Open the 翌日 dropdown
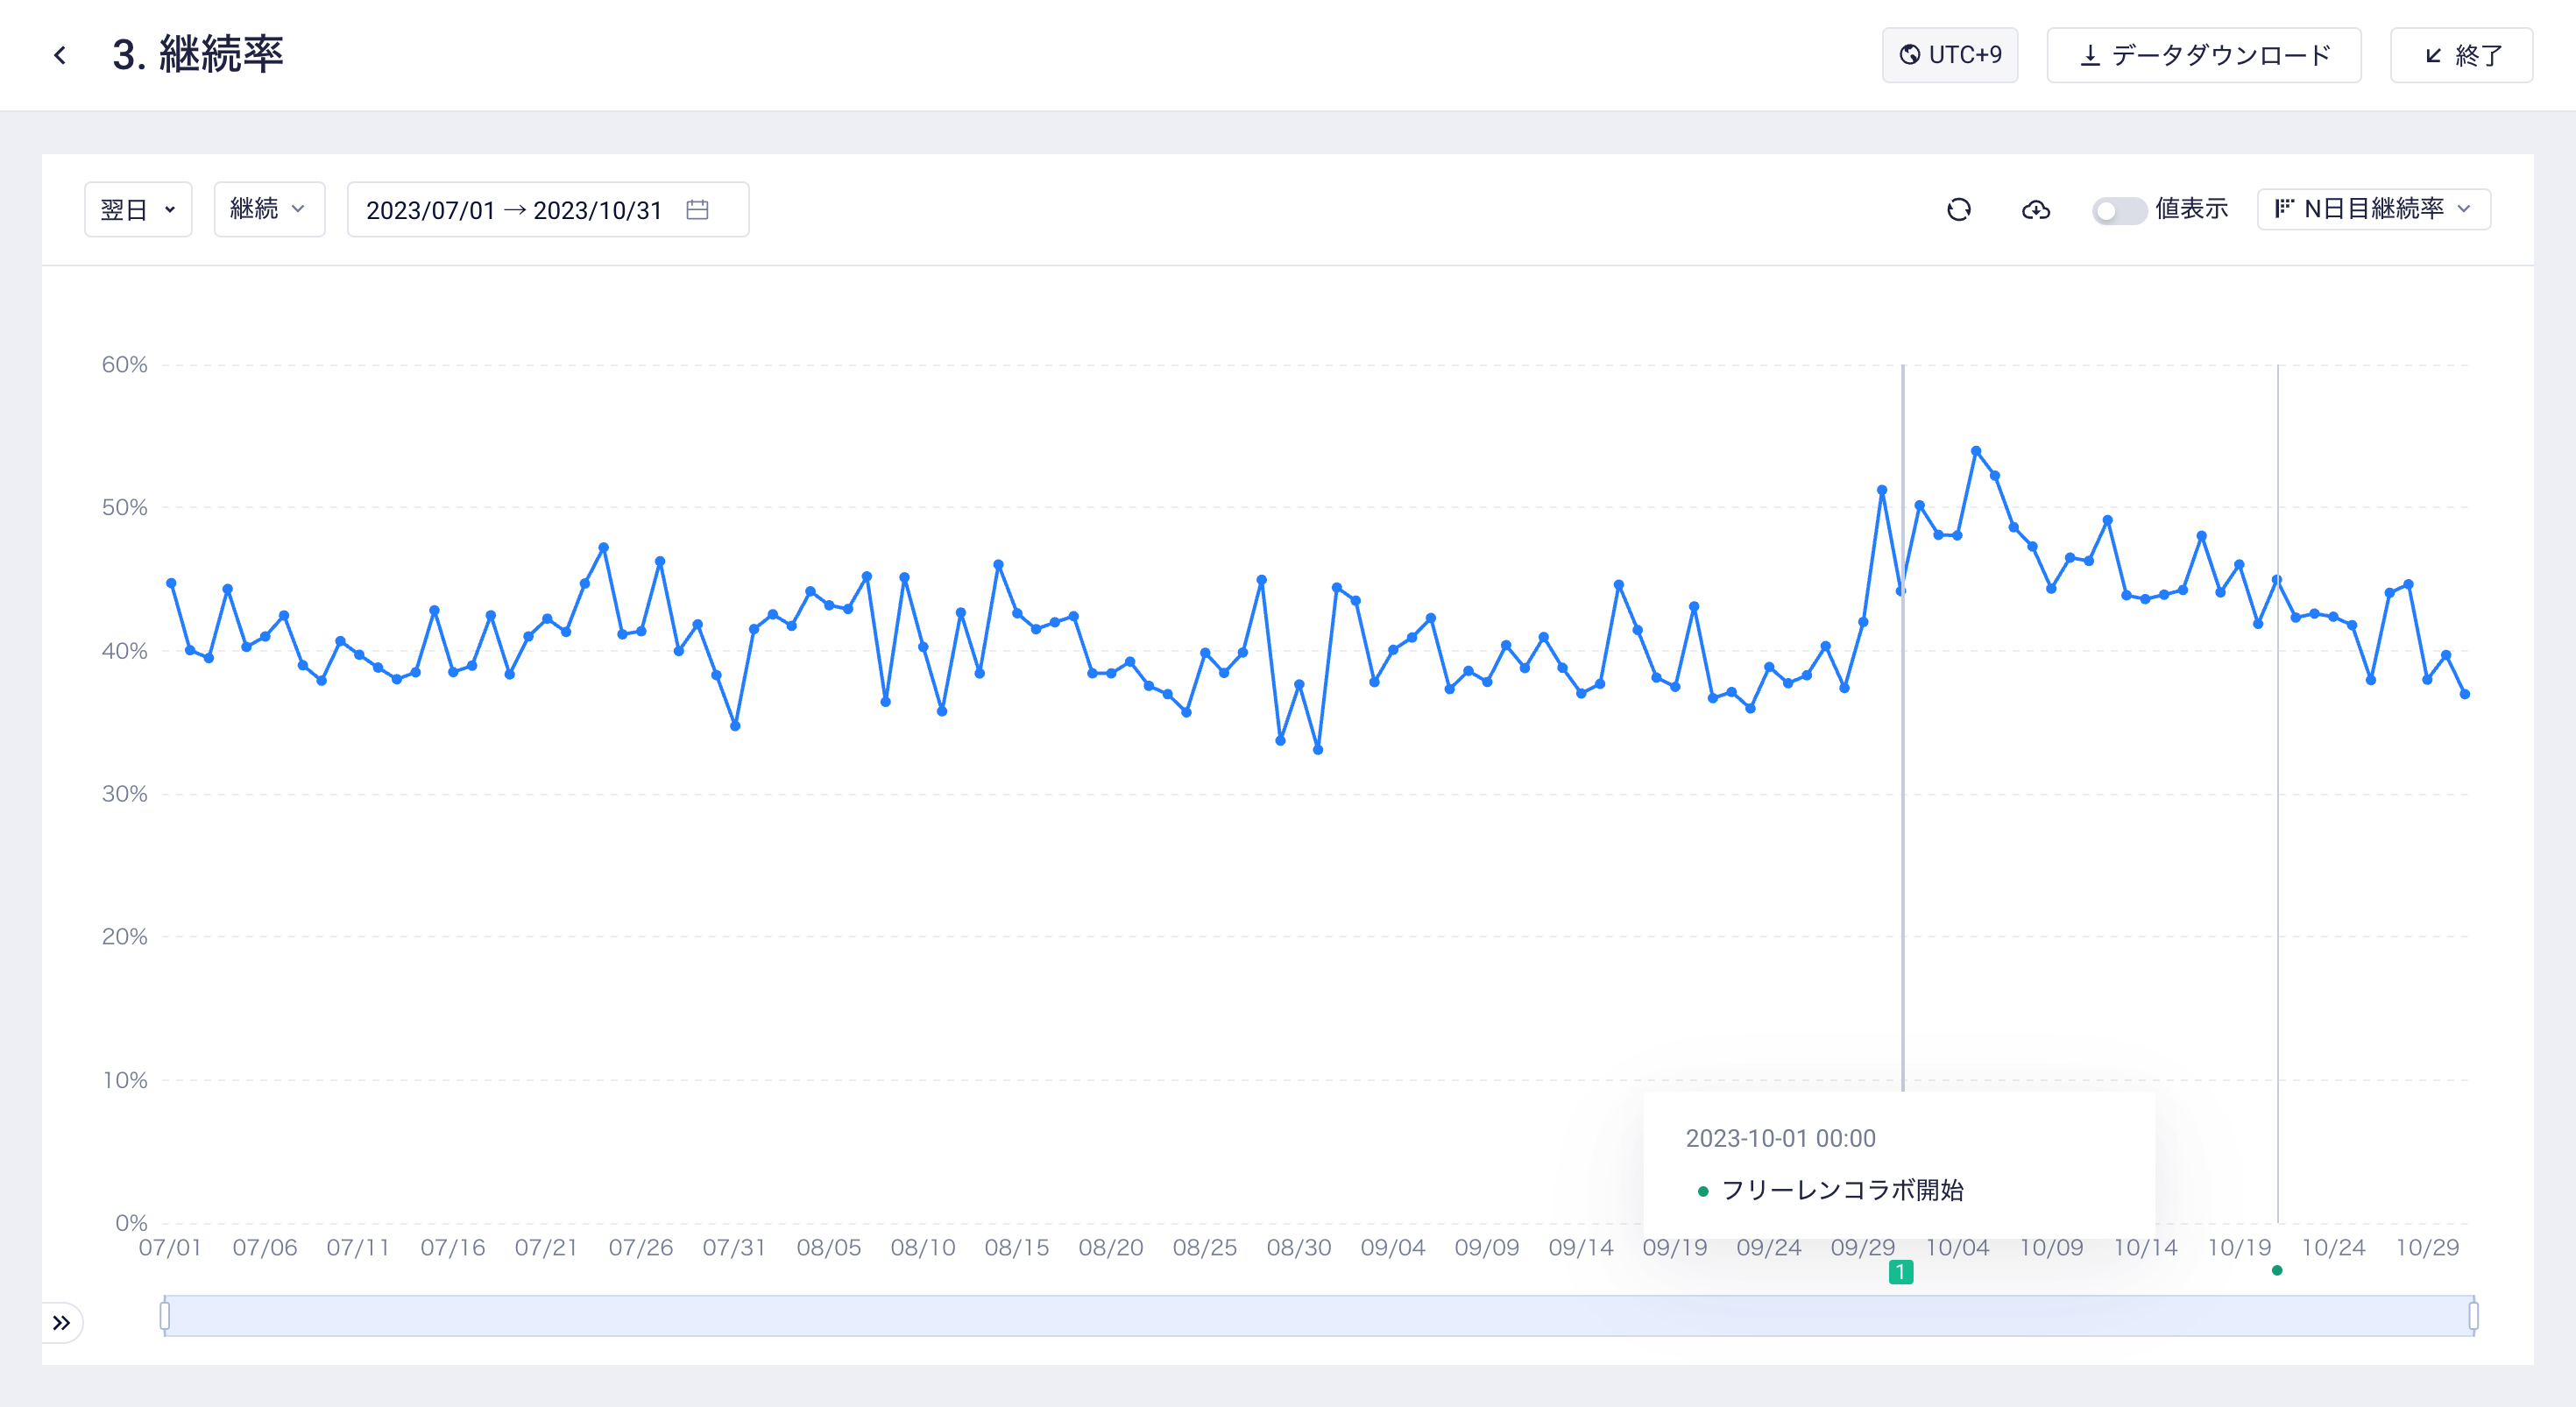Screen dimensions: 2576x1407 pos(138,210)
